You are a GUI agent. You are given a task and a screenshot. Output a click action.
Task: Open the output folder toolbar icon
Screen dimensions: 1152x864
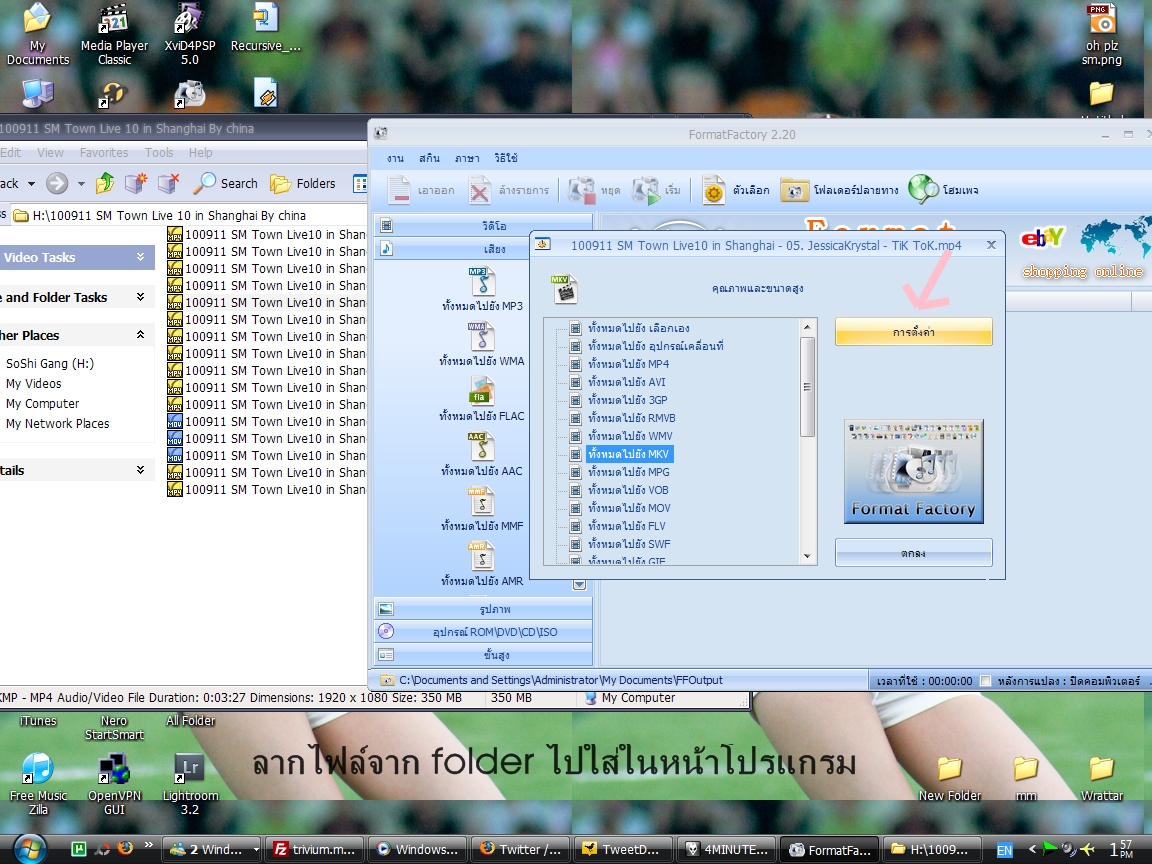[x=794, y=191]
